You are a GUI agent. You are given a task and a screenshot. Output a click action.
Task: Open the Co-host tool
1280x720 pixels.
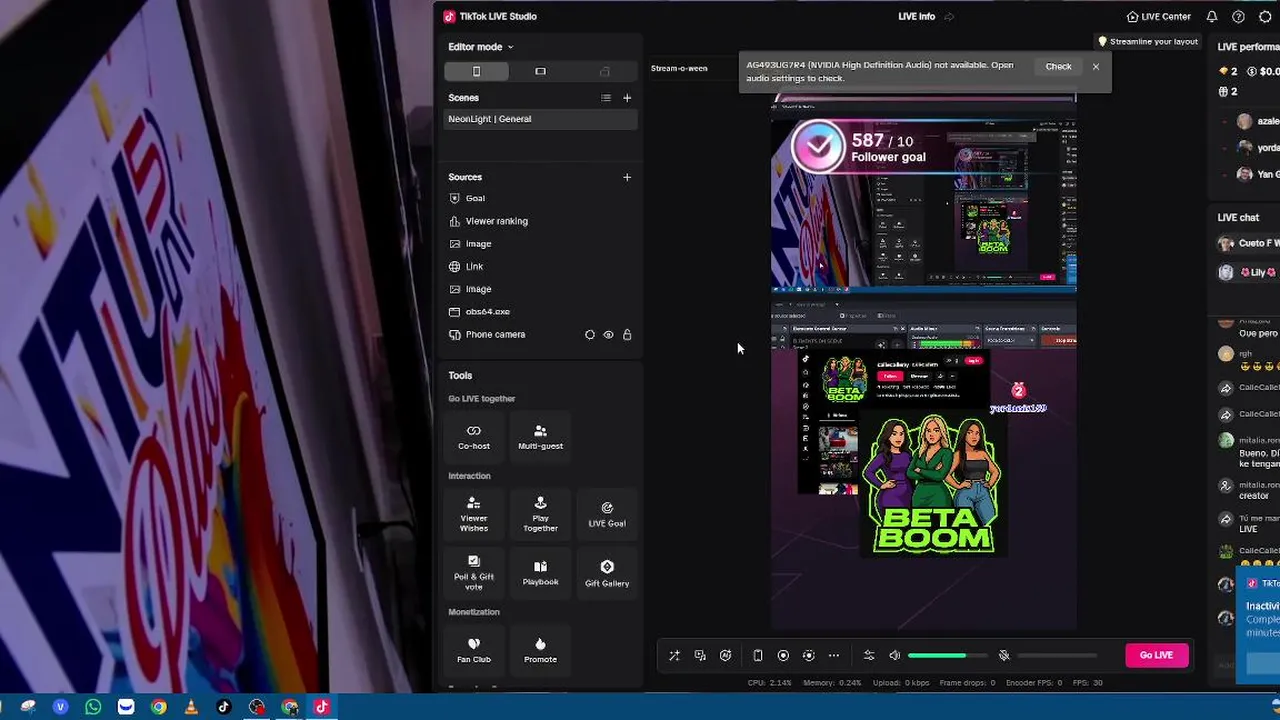474,436
